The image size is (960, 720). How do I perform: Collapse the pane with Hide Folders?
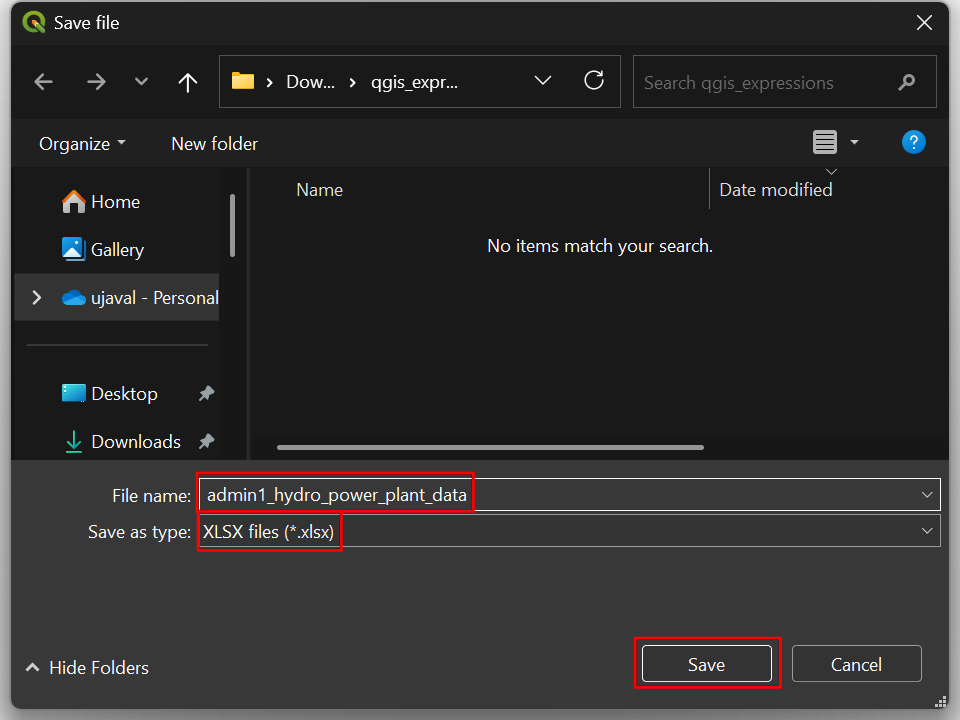87,667
